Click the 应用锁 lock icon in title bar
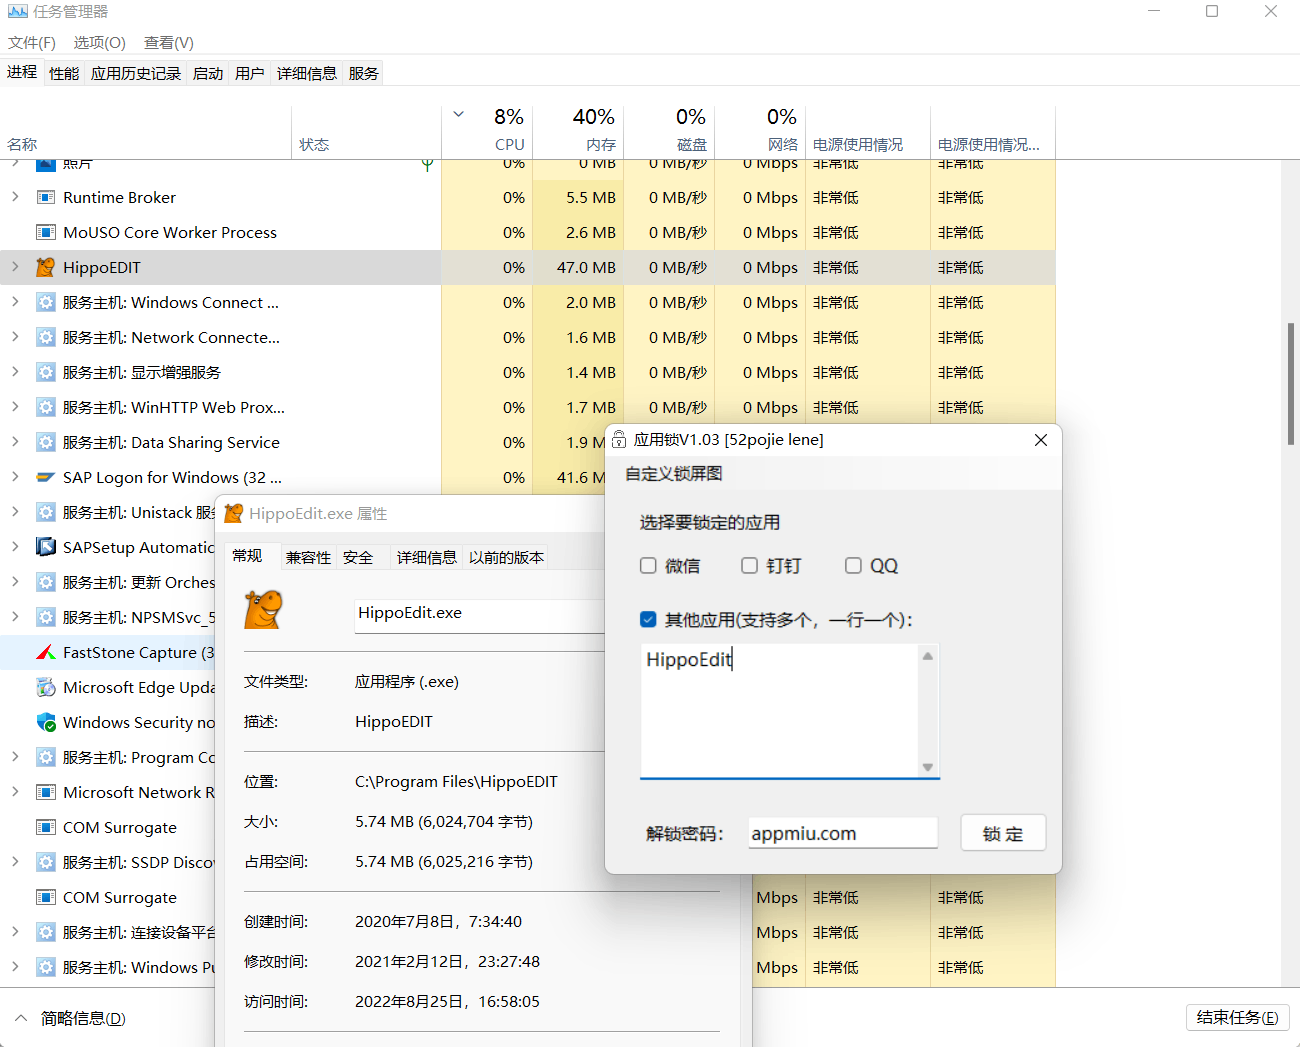Viewport: 1300px width, 1047px height. coord(619,439)
